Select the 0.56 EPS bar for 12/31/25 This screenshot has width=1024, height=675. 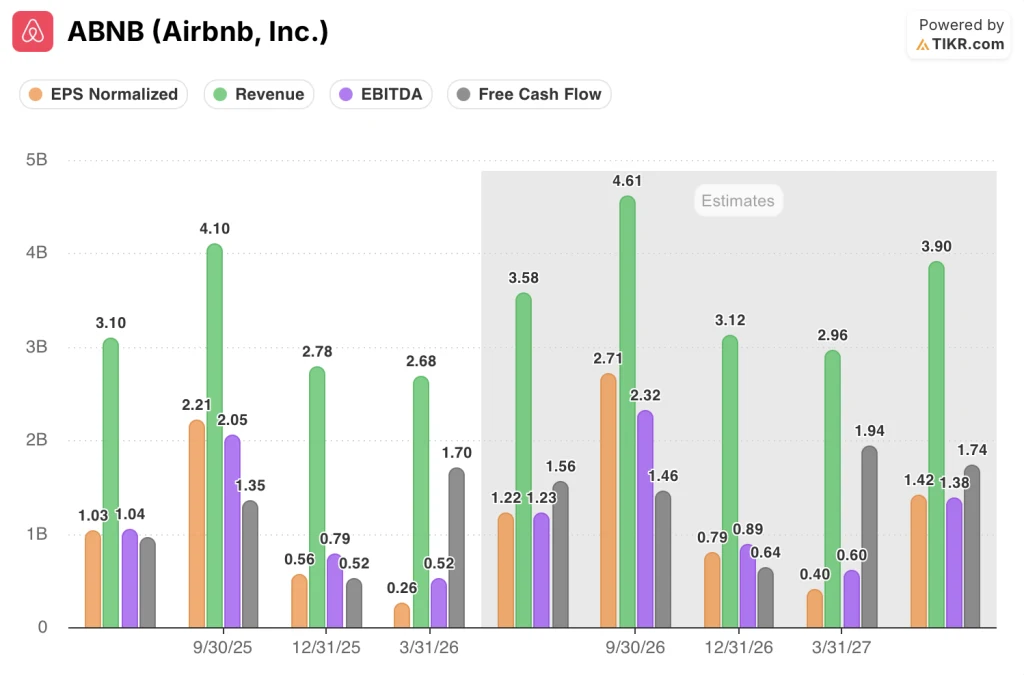300,601
